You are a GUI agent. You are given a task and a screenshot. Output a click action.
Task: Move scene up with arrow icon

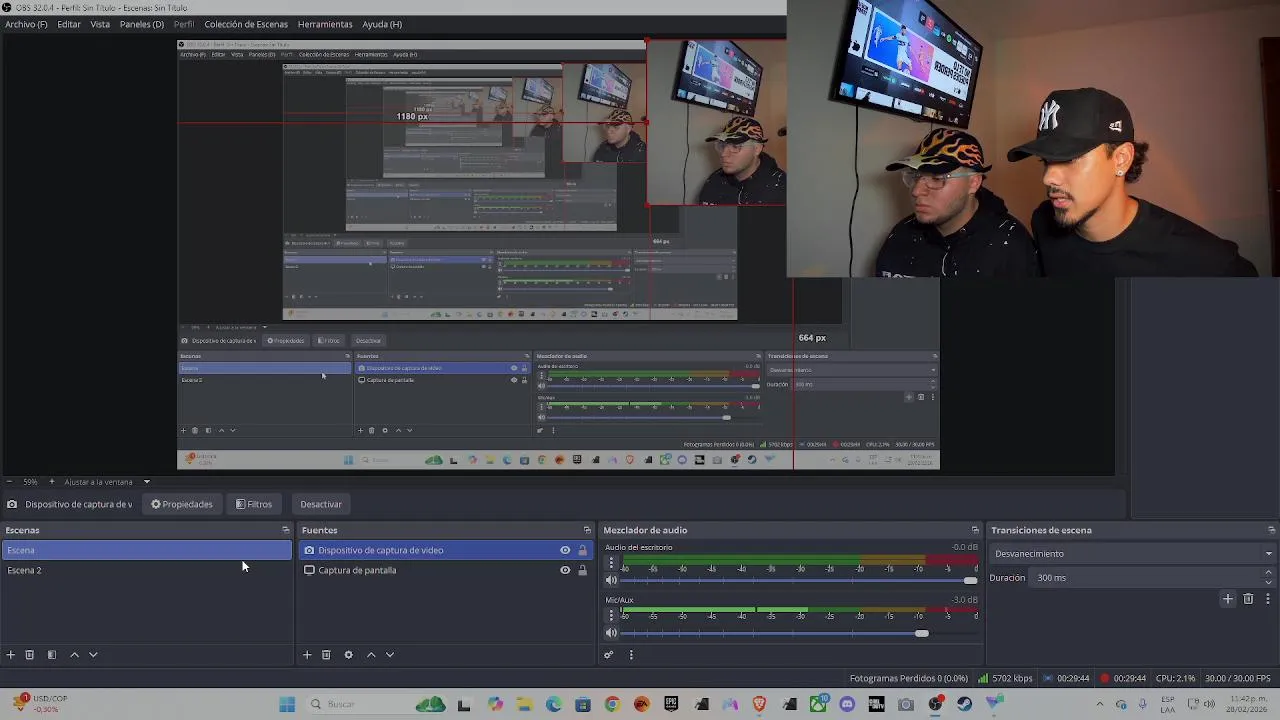coord(74,655)
